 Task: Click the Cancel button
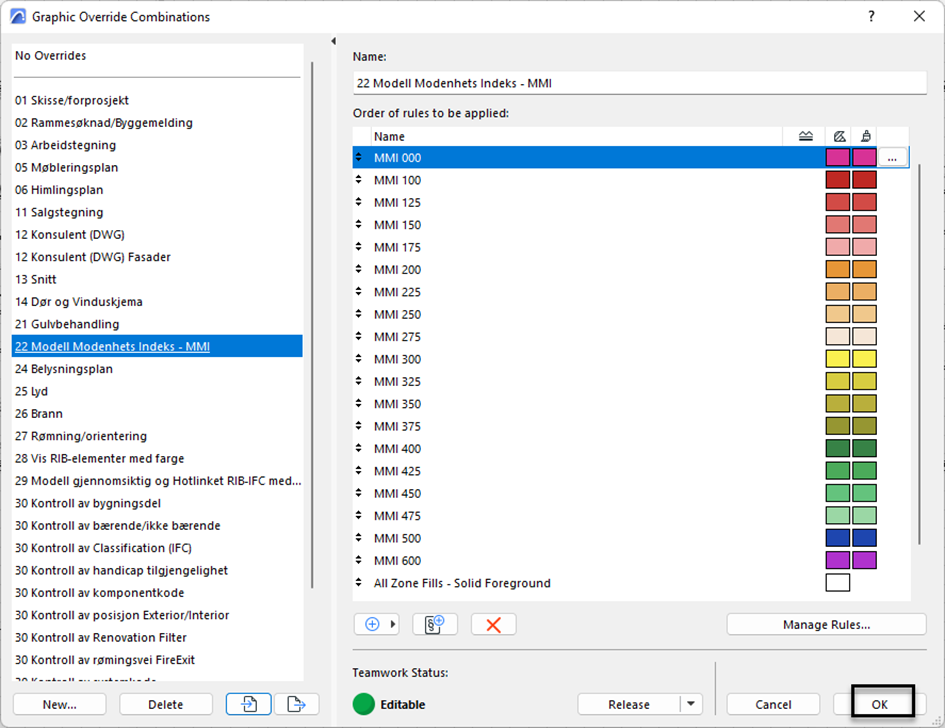[773, 704]
